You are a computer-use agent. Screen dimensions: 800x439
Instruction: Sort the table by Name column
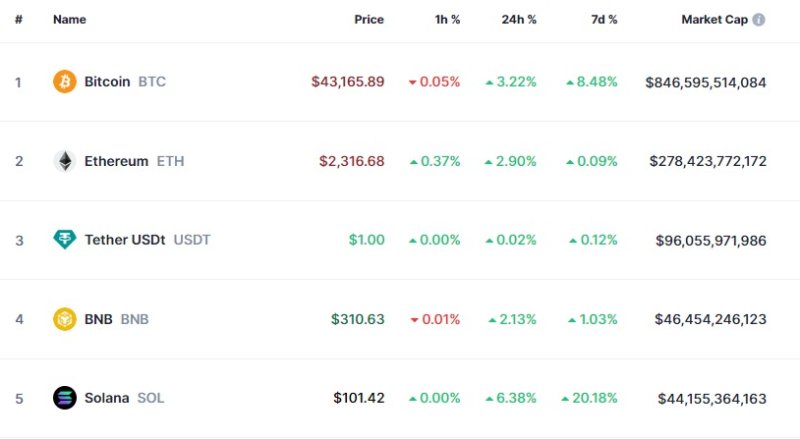click(69, 20)
